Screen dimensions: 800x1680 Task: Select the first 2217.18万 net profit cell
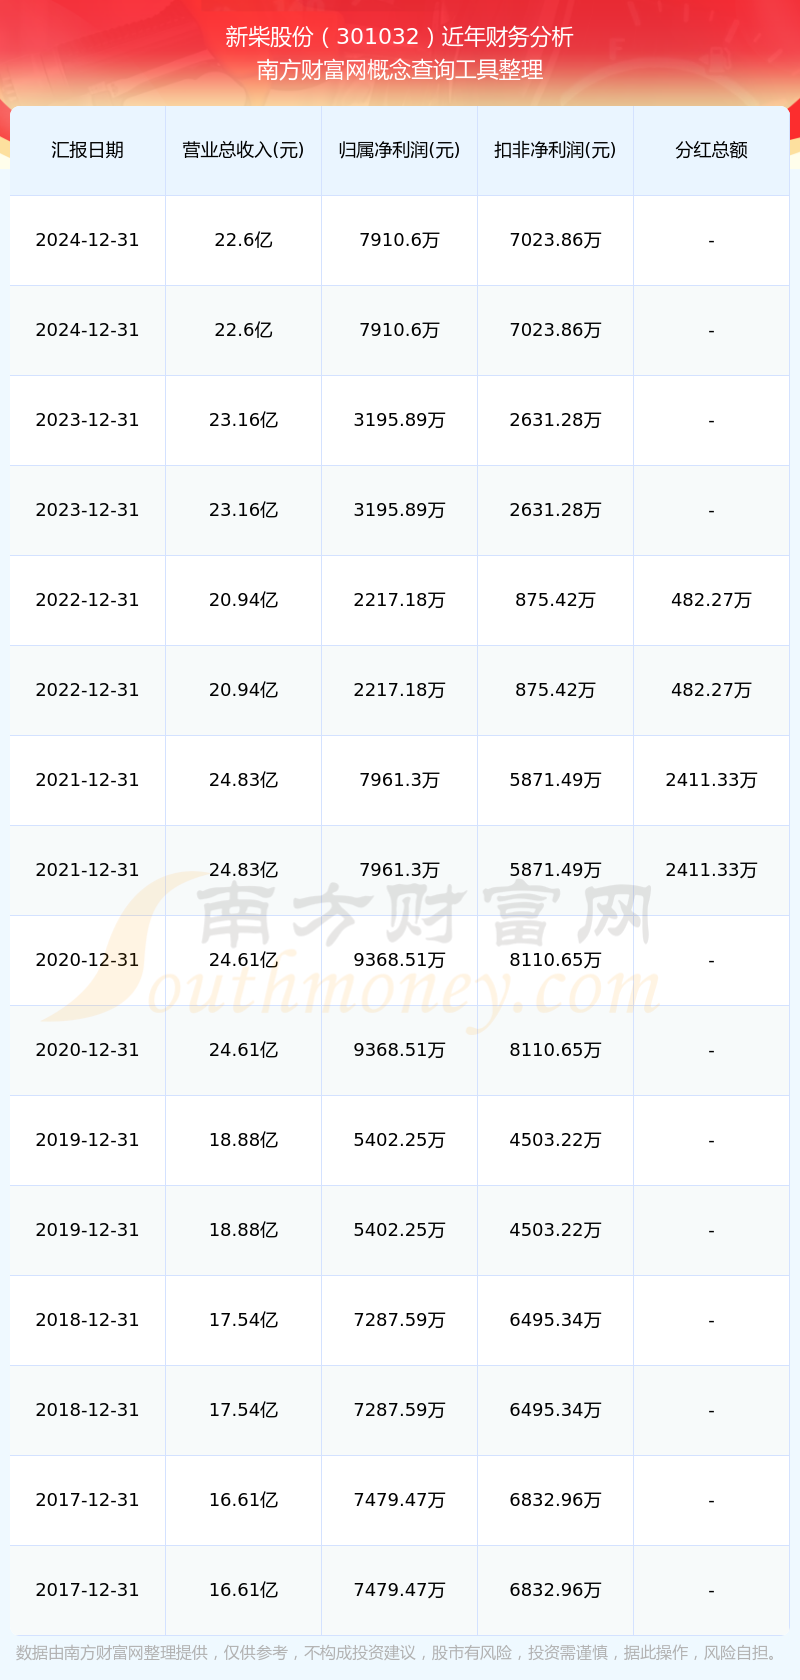coord(399,600)
